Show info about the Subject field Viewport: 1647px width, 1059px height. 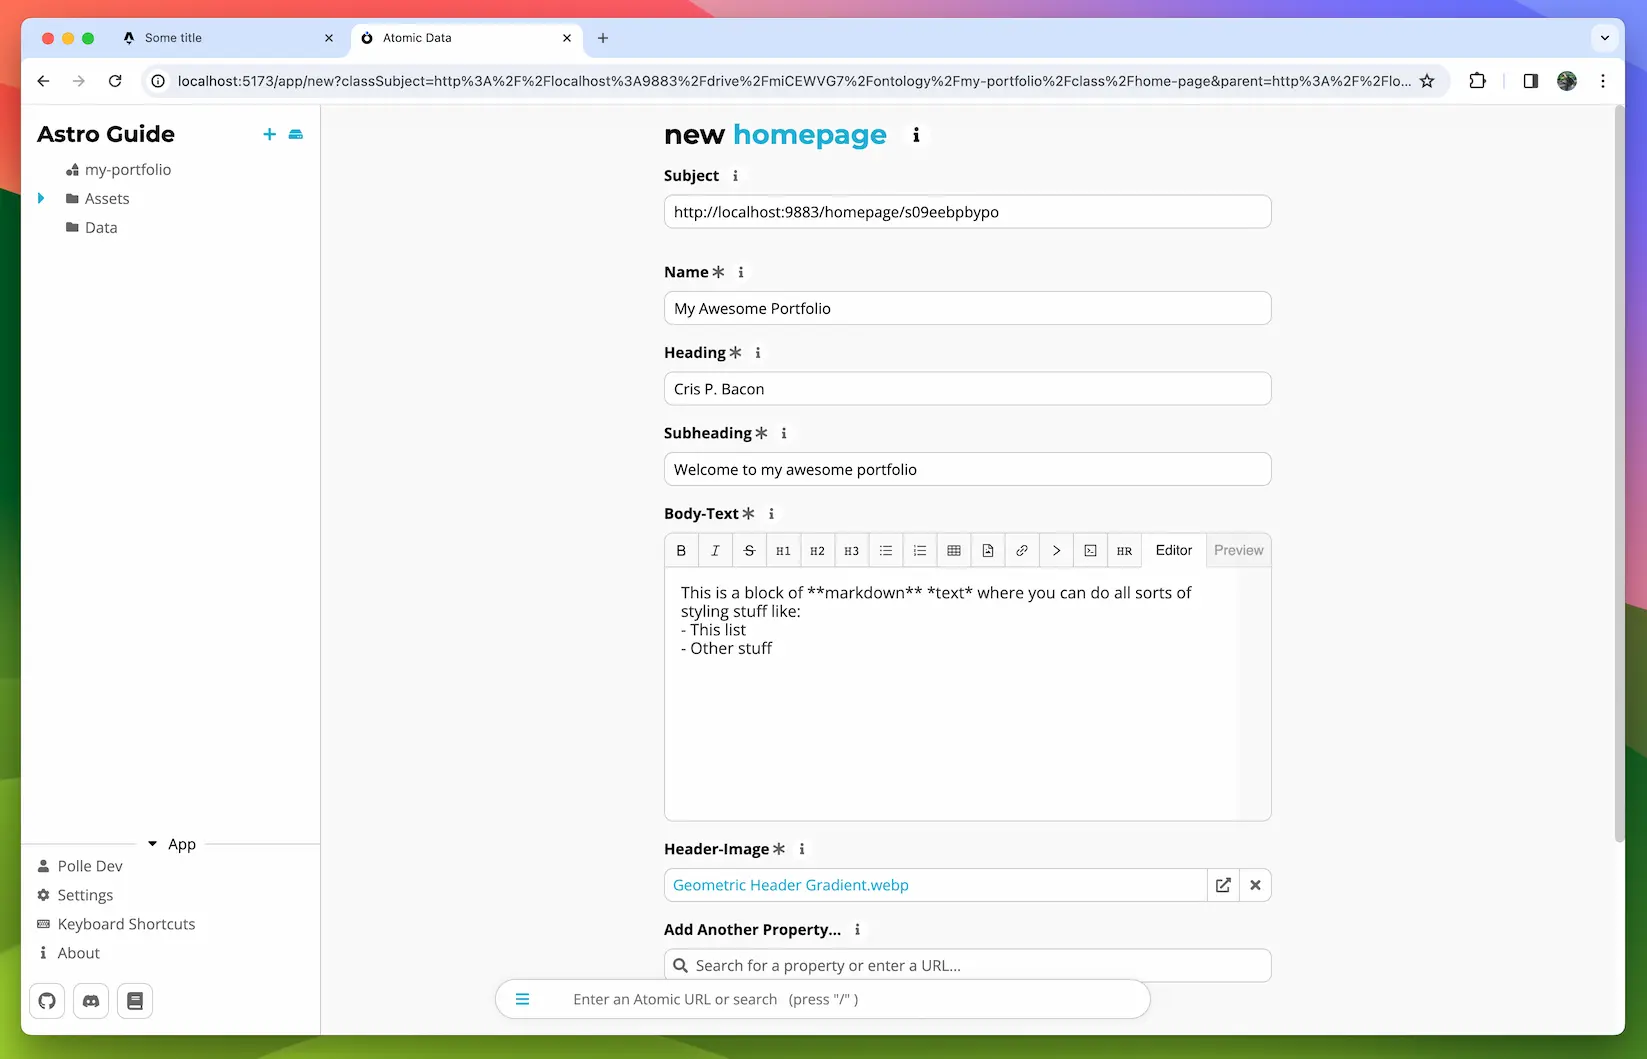(735, 176)
